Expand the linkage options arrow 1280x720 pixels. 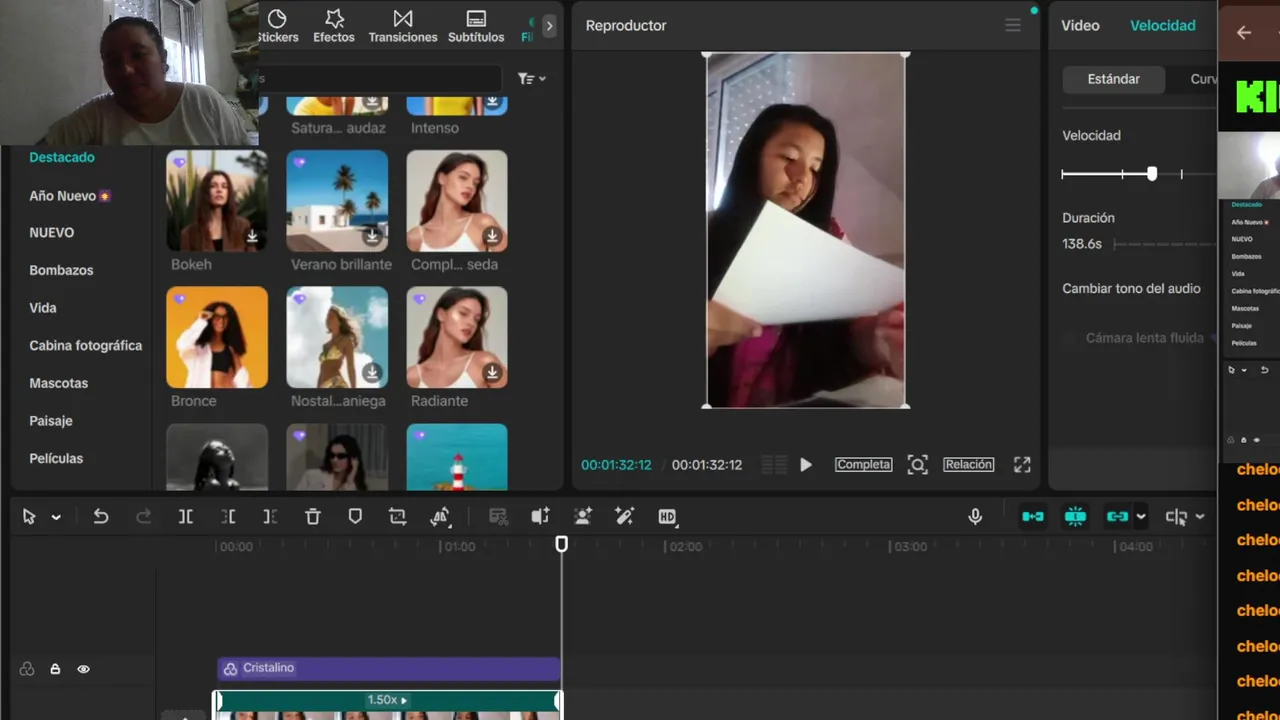point(1141,517)
